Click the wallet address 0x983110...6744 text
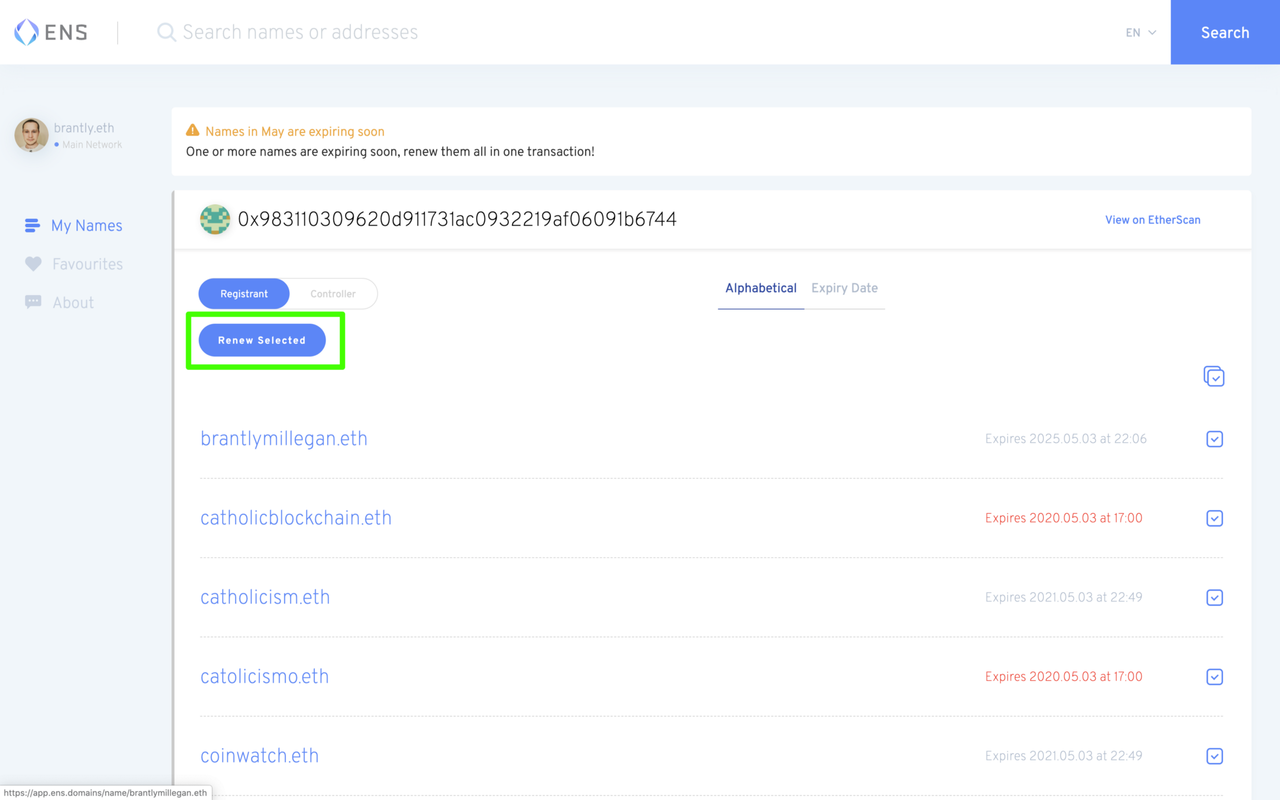The image size is (1280, 800). tap(457, 219)
